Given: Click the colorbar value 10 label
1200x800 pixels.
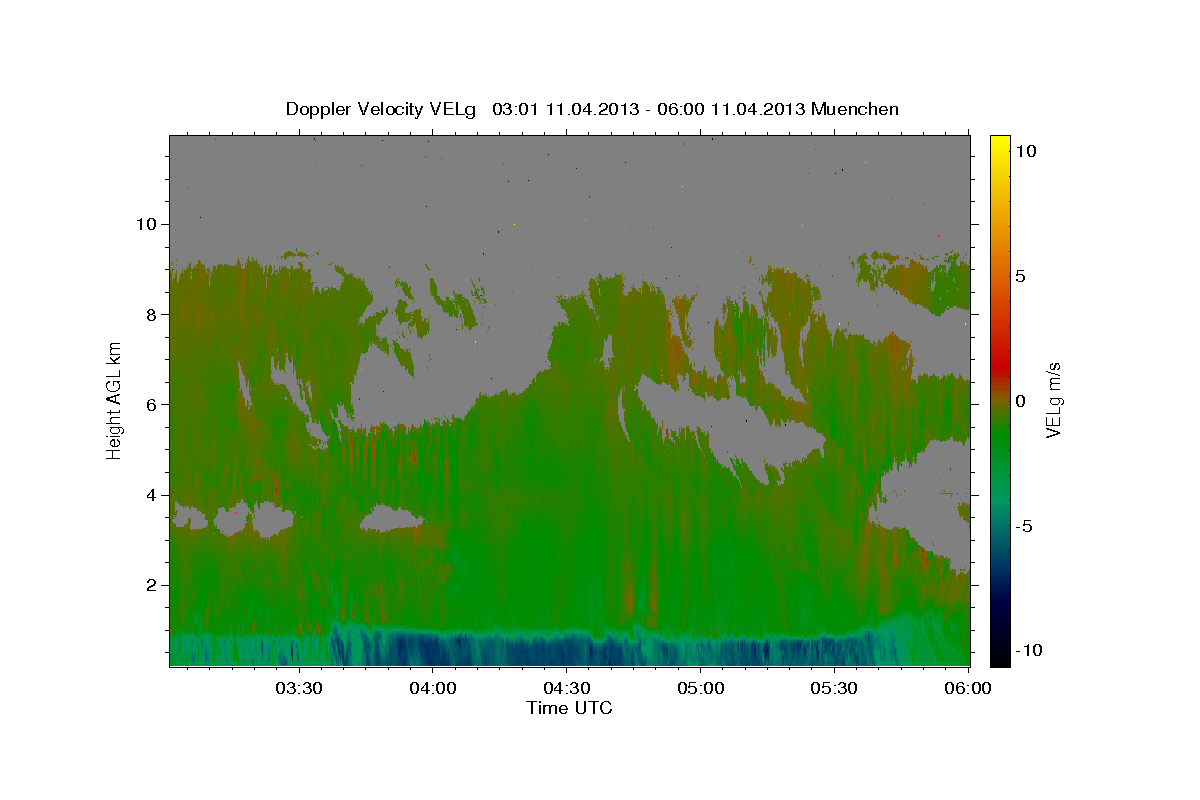Looking at the screenshot, I should click(1025, 150).
